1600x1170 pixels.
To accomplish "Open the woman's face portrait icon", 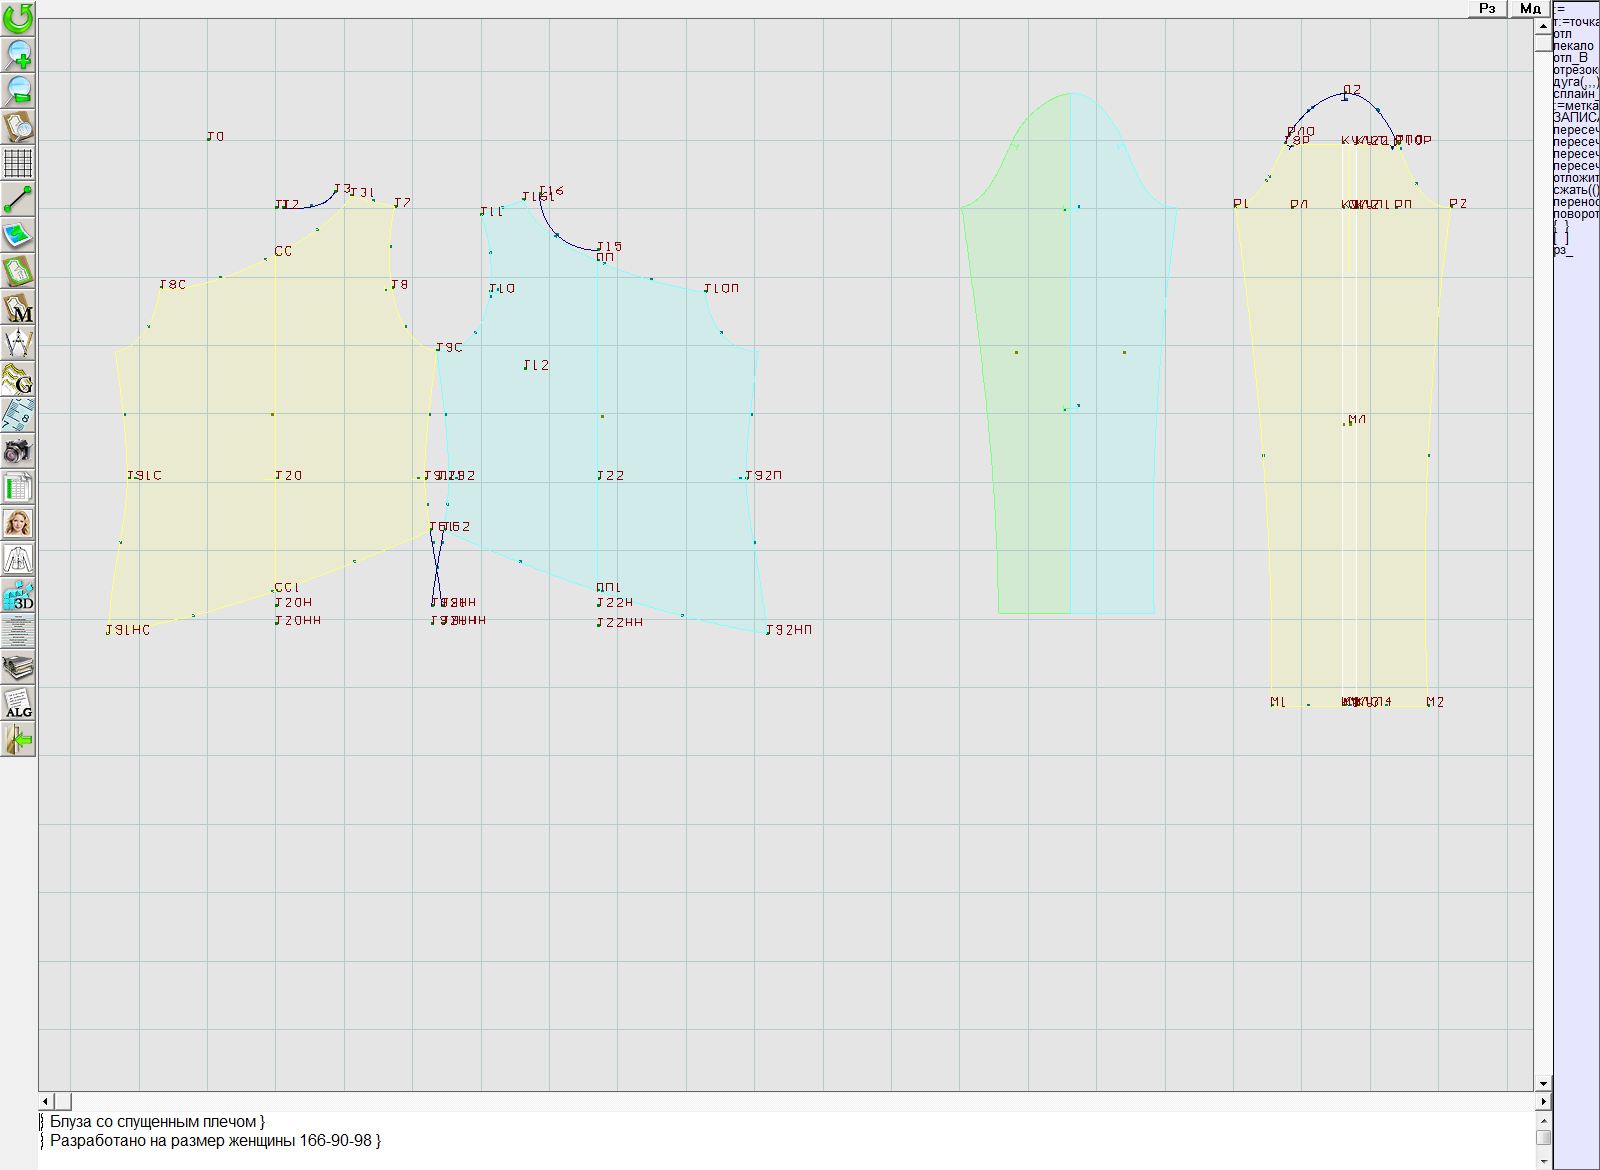I will pos(18,523).
